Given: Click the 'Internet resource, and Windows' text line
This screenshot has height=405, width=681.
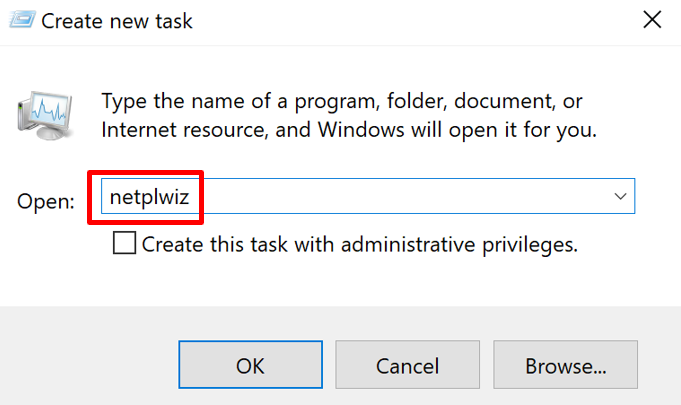Looking at the screenshot, I should point(349,130).
